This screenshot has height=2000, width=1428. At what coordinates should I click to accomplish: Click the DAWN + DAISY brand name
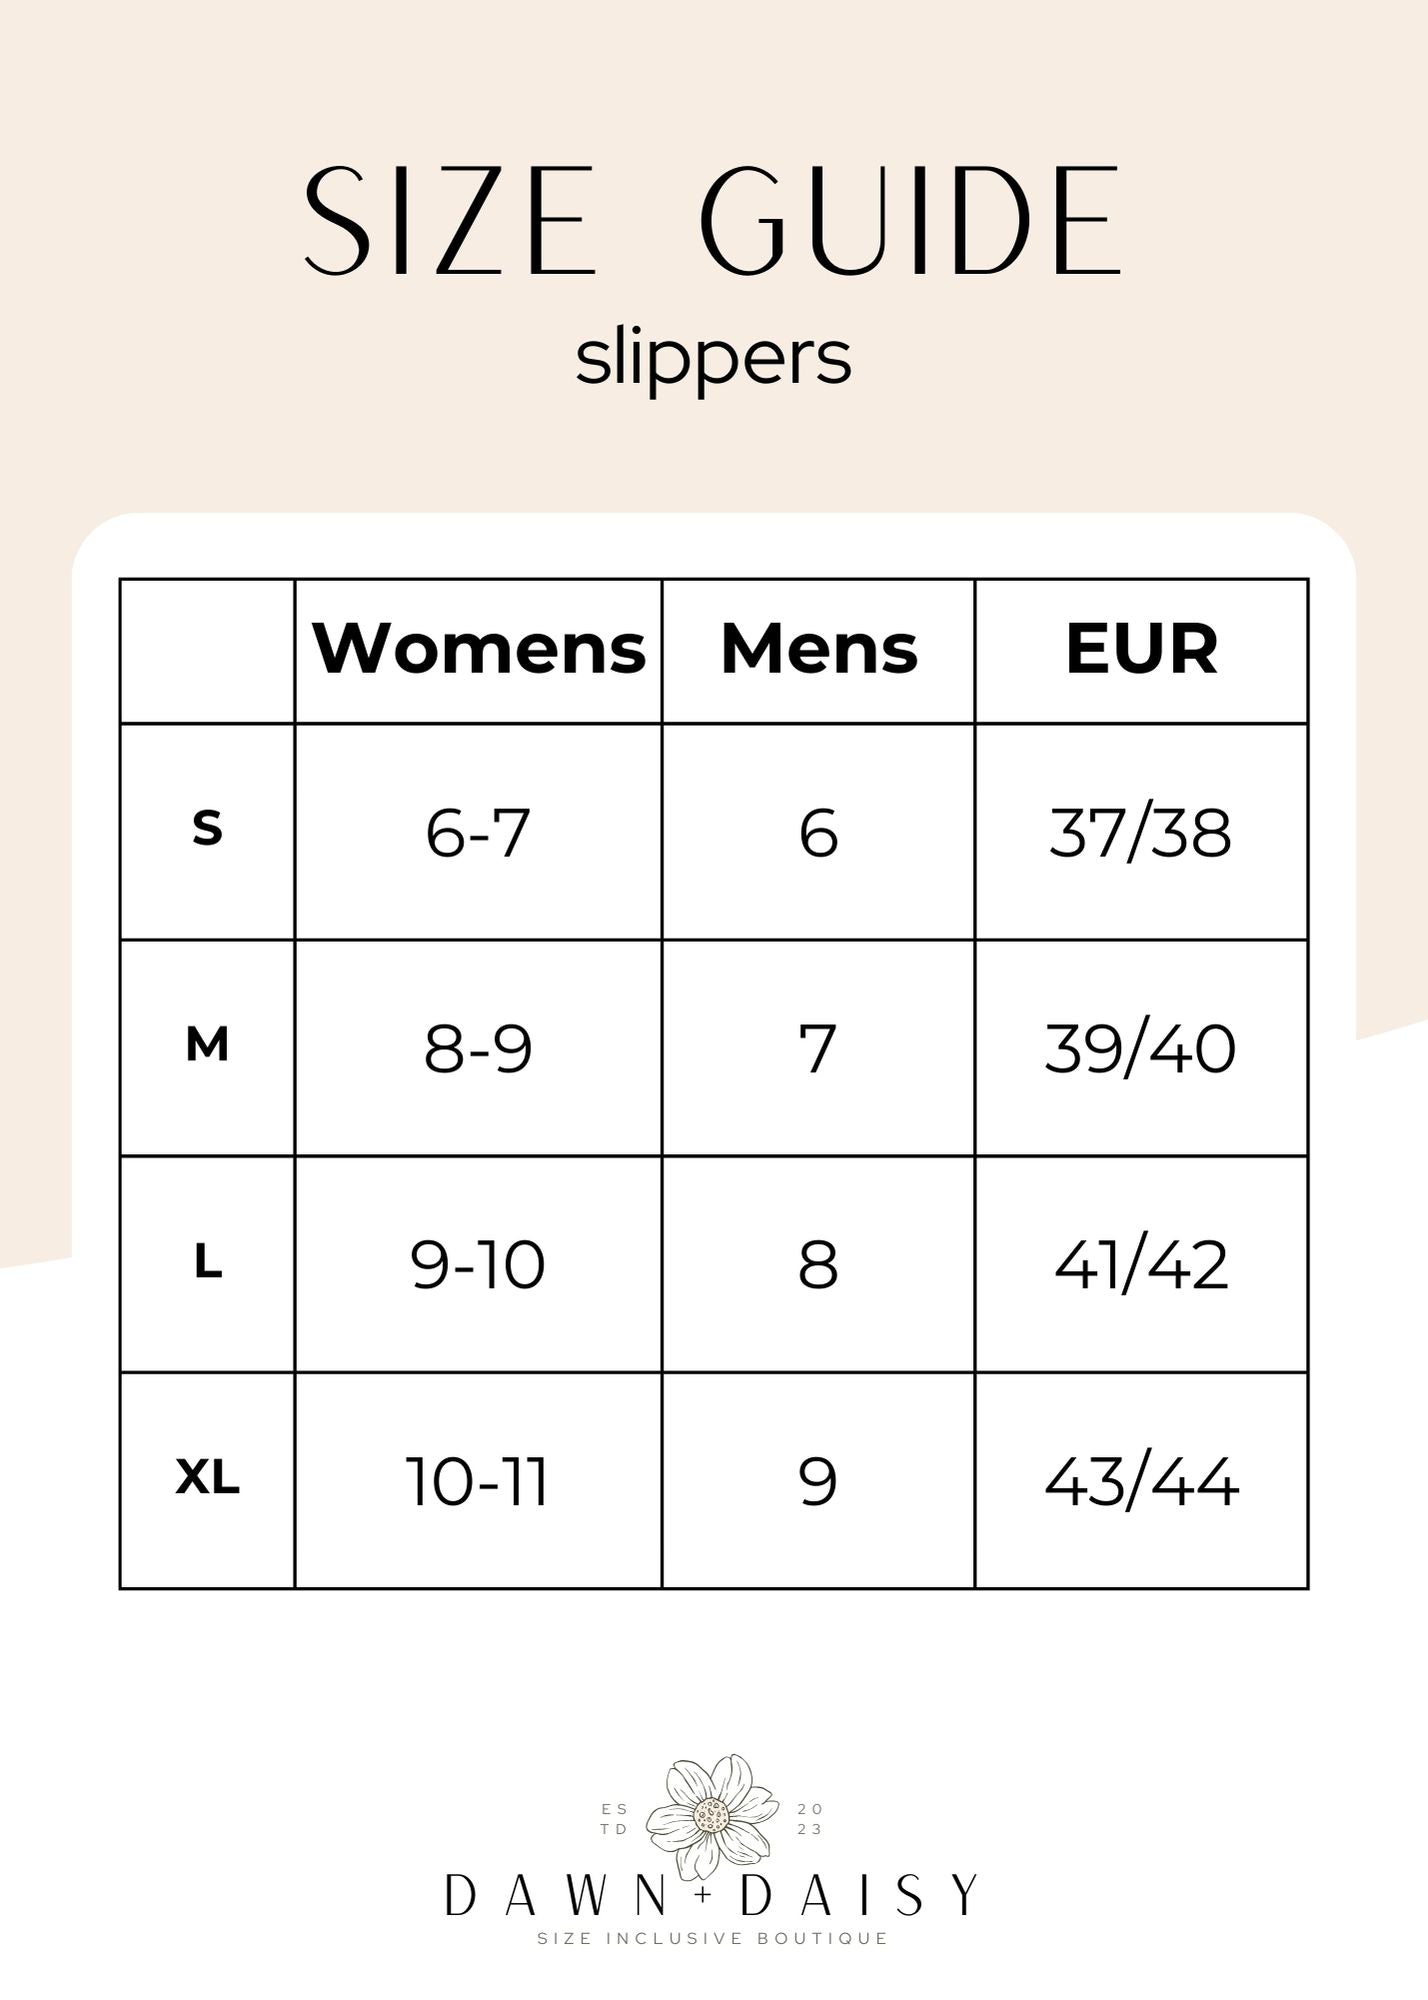(711, 1895)
